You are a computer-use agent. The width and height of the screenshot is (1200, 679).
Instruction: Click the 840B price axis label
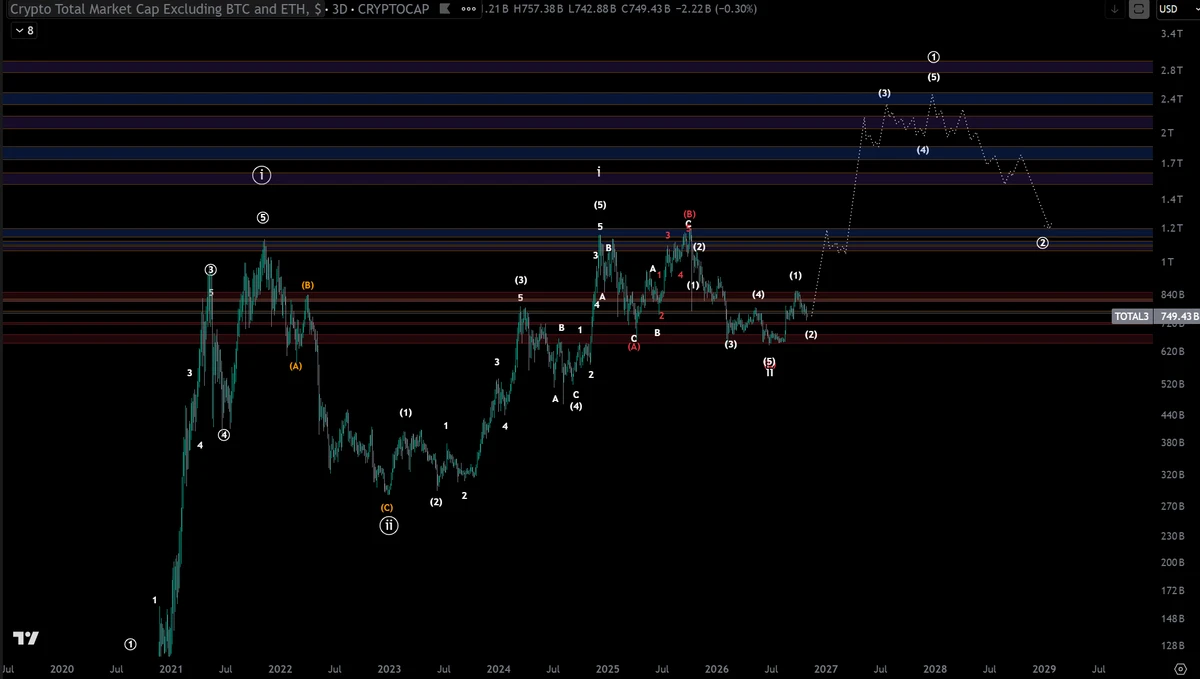[1172, 295]
